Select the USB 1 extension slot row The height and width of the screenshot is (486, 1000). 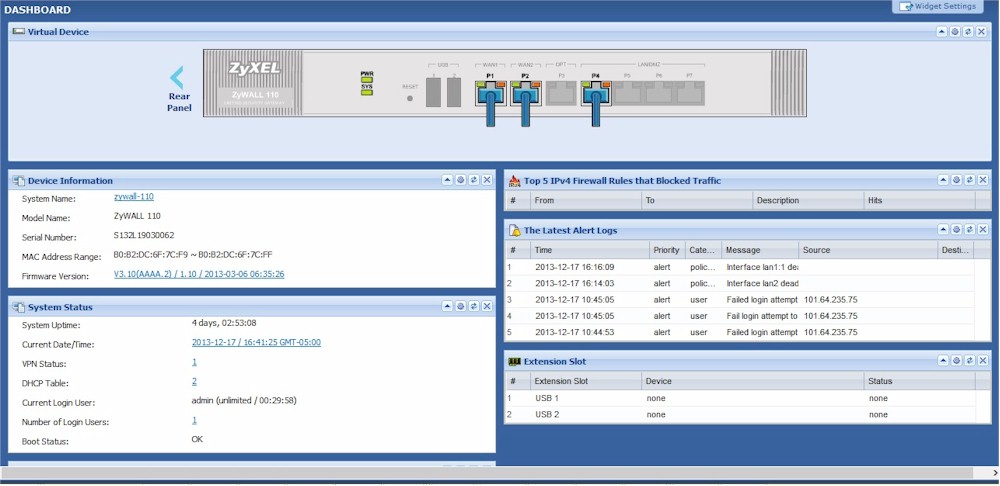coord(740,398)
